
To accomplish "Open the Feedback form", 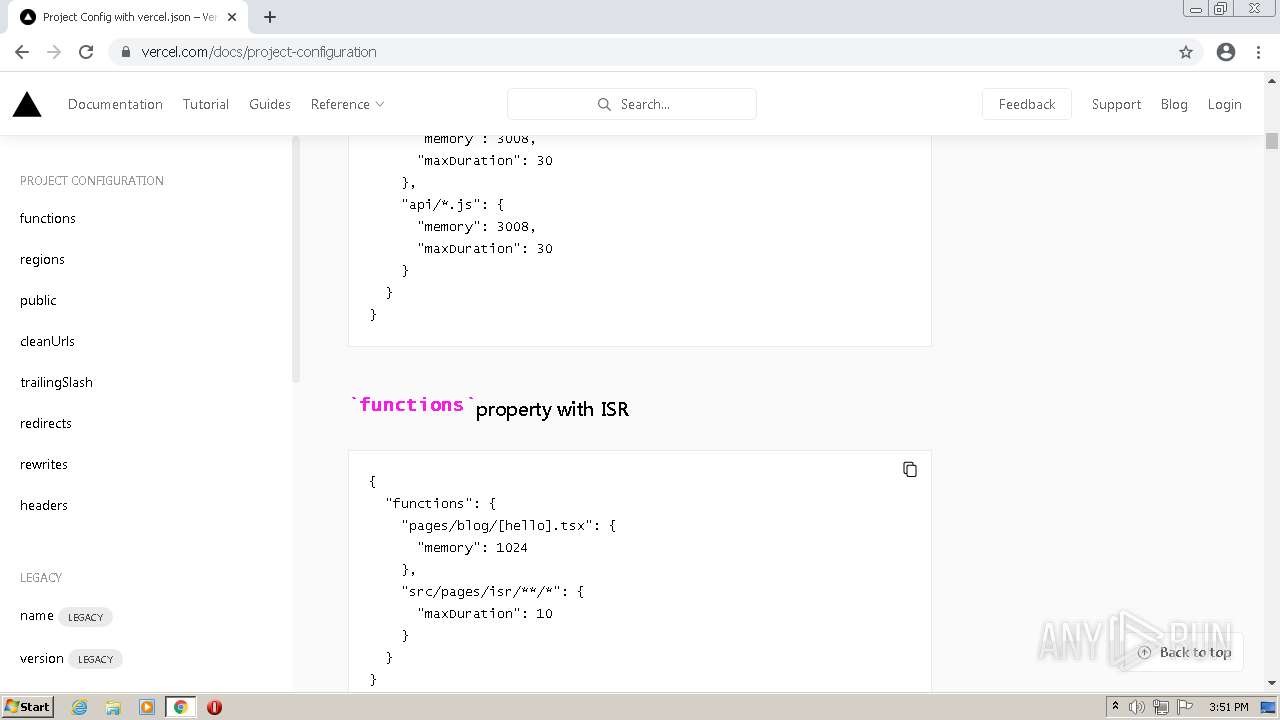I will 1027,104.
